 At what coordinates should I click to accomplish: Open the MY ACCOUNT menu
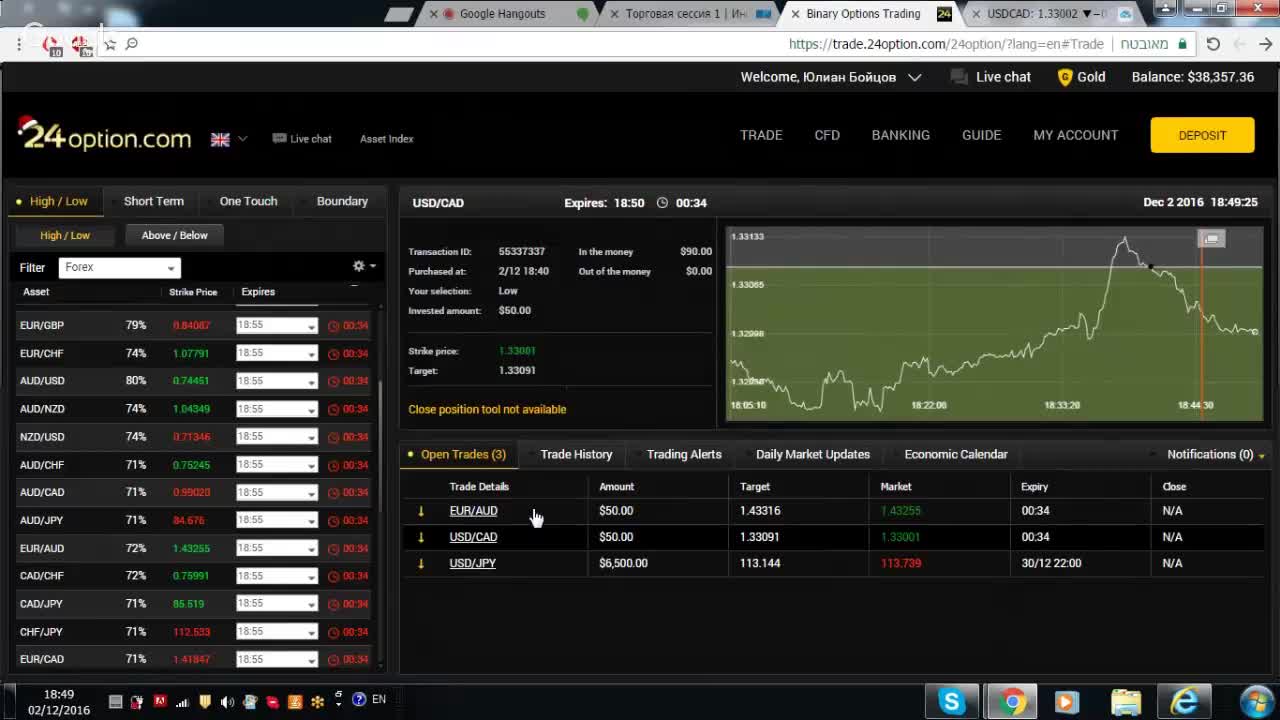[x=1075, y=135]
